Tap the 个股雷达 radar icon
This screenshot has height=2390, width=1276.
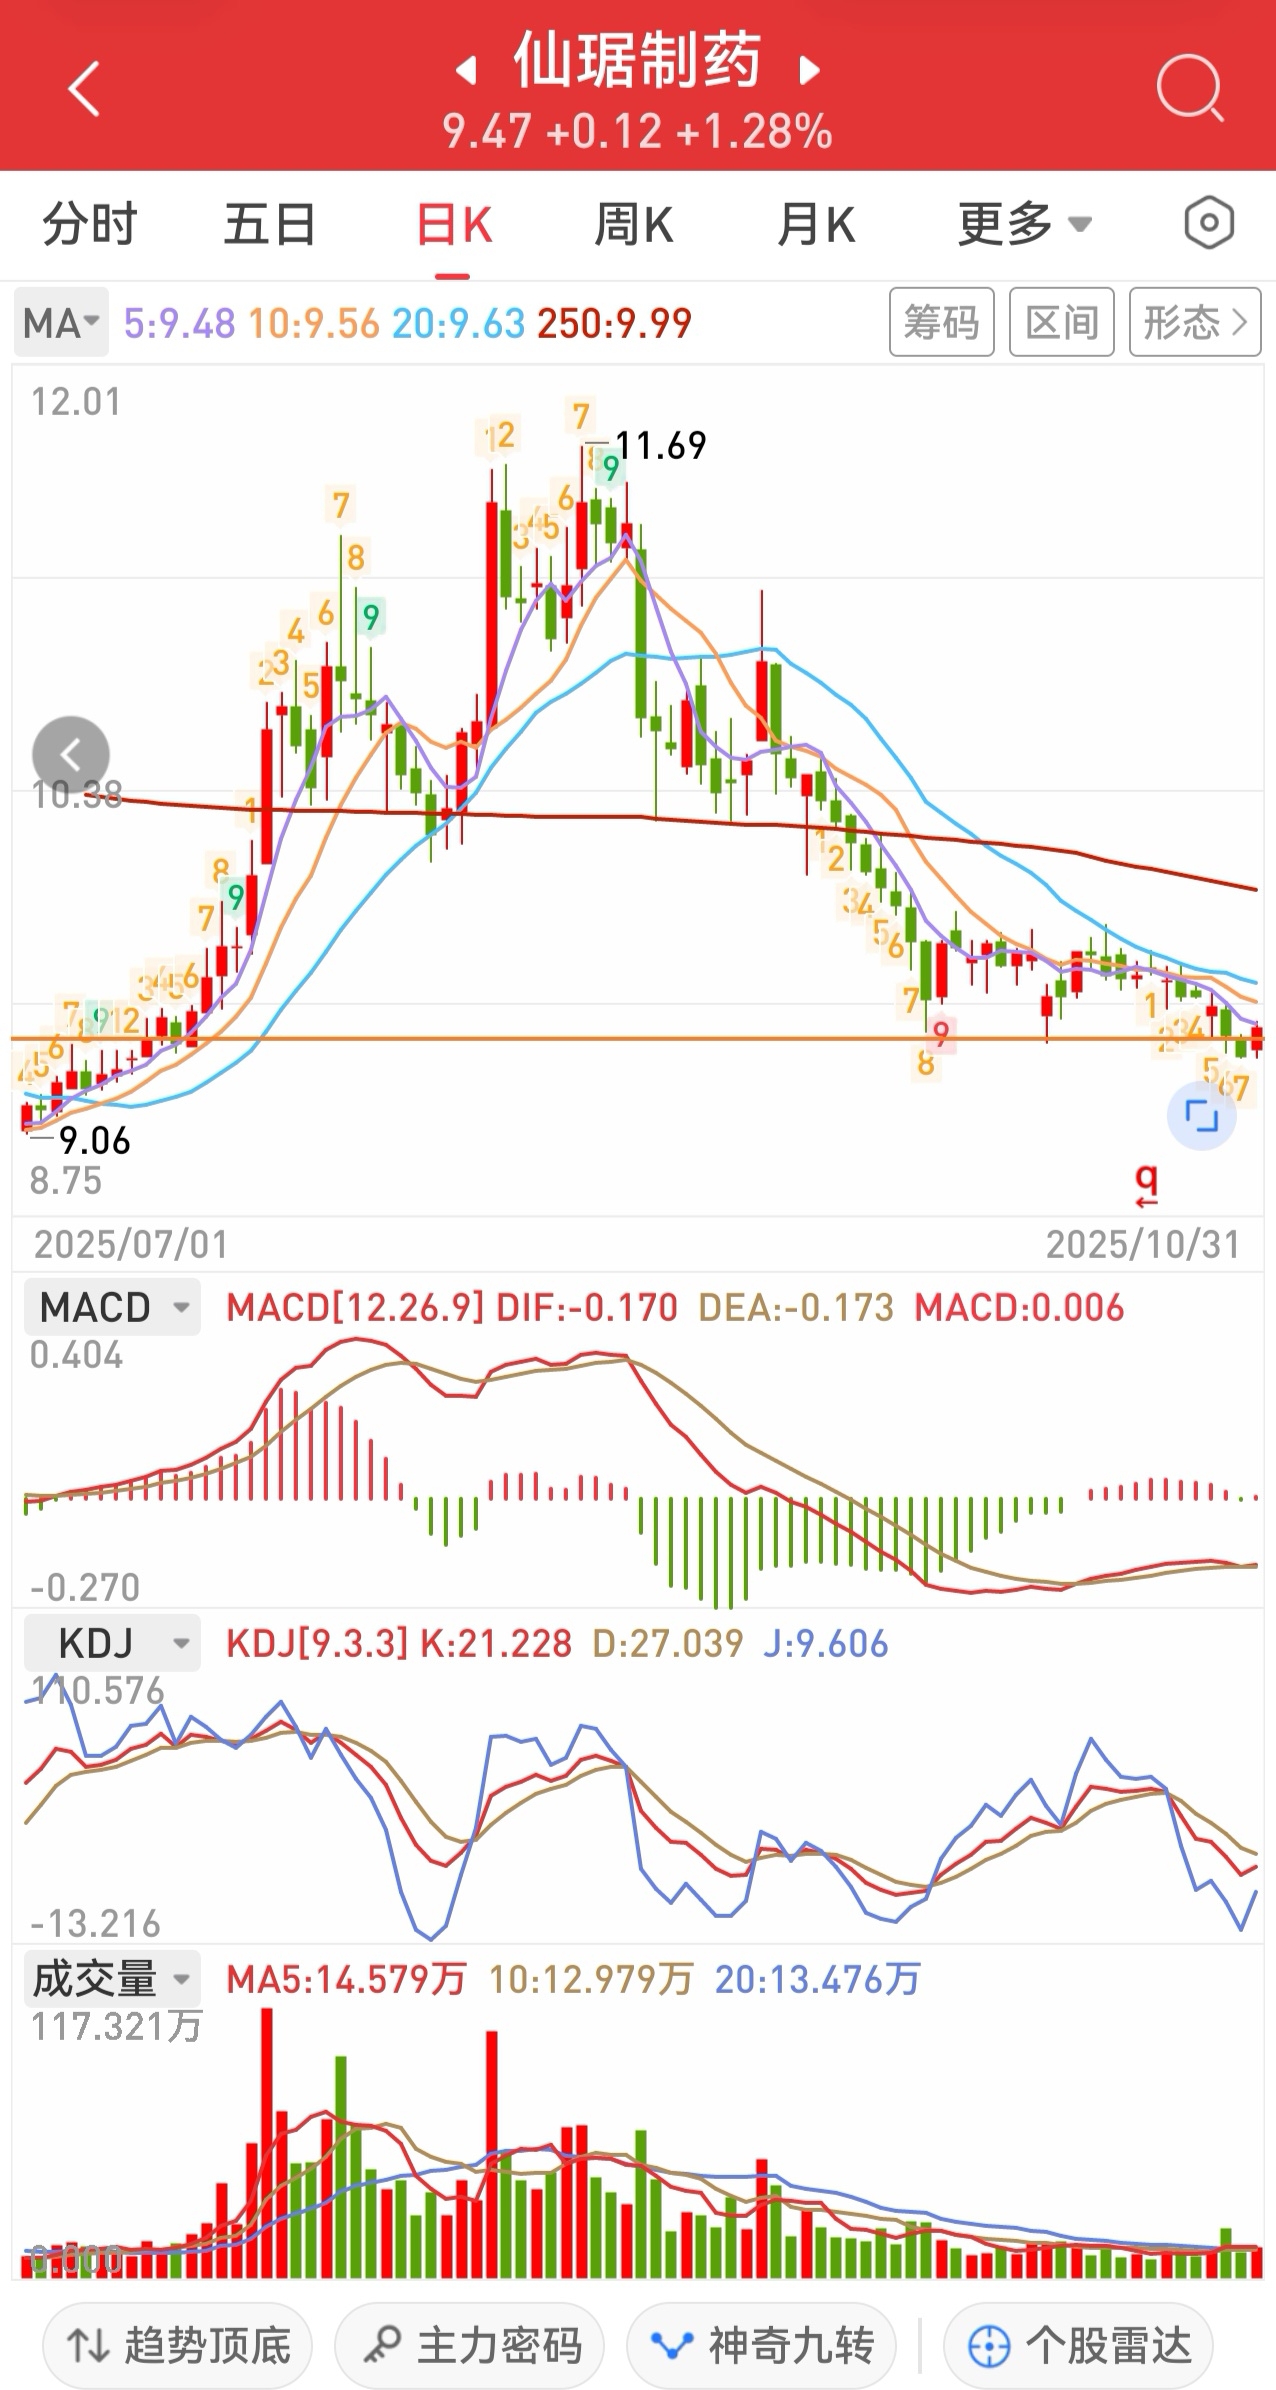[x=989, y=2345]
